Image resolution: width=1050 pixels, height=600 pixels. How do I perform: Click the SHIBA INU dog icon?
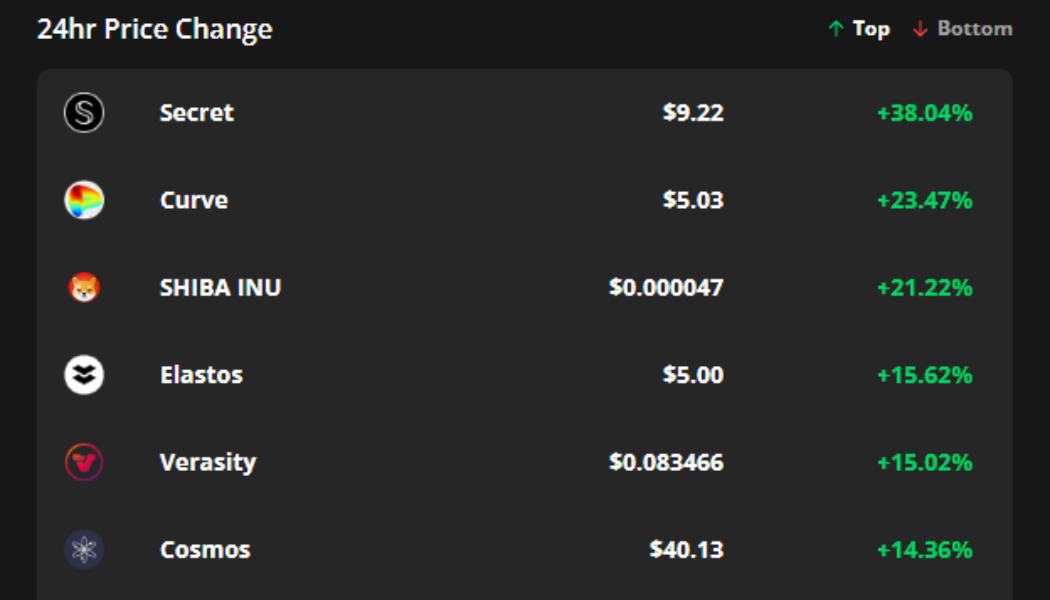pyautogui.click(x=85, y=287)
